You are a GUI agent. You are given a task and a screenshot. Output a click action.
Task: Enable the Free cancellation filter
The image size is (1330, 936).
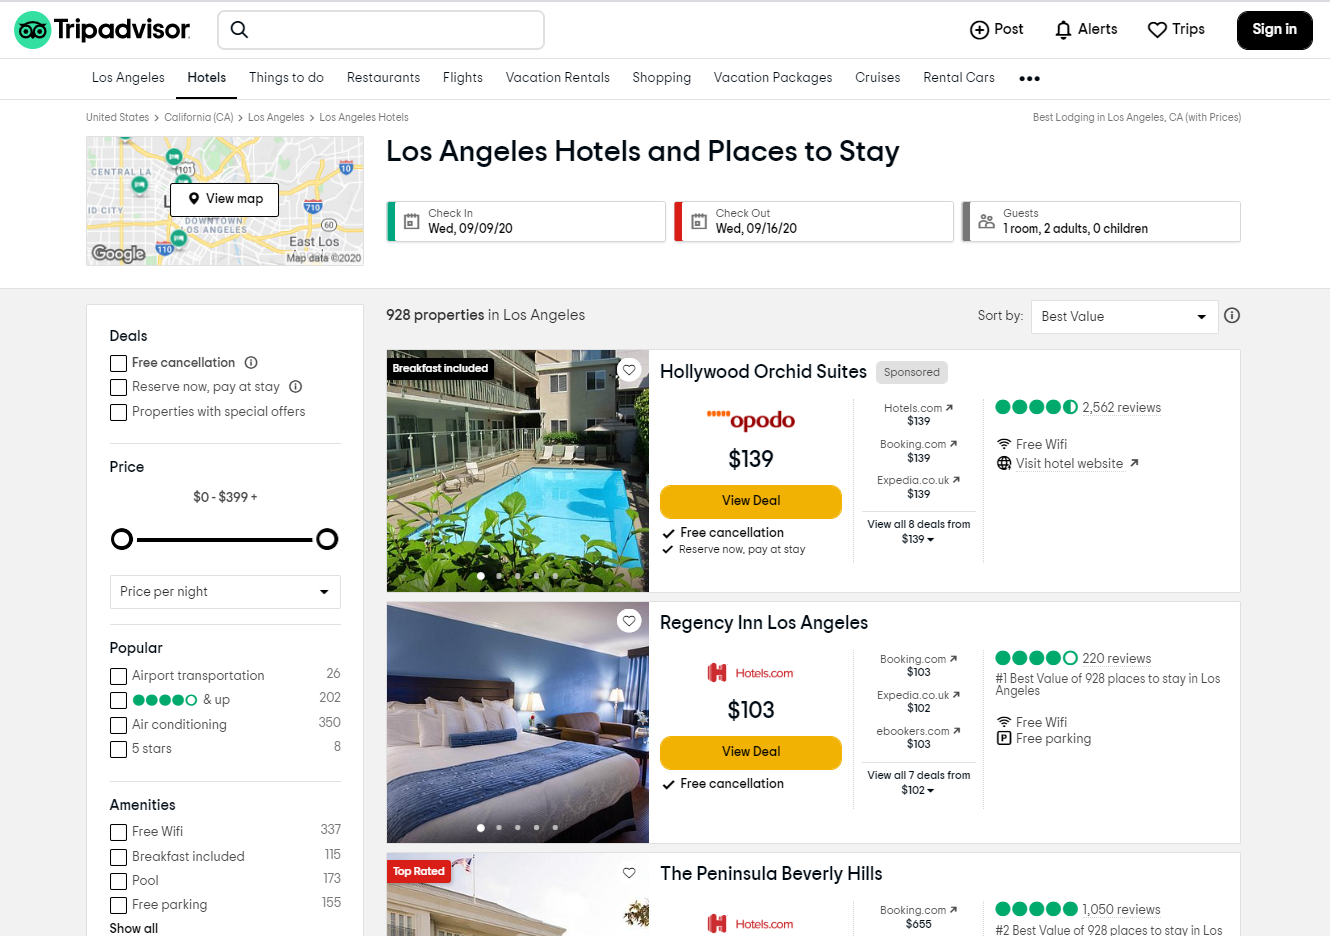(x=118, y=362)
